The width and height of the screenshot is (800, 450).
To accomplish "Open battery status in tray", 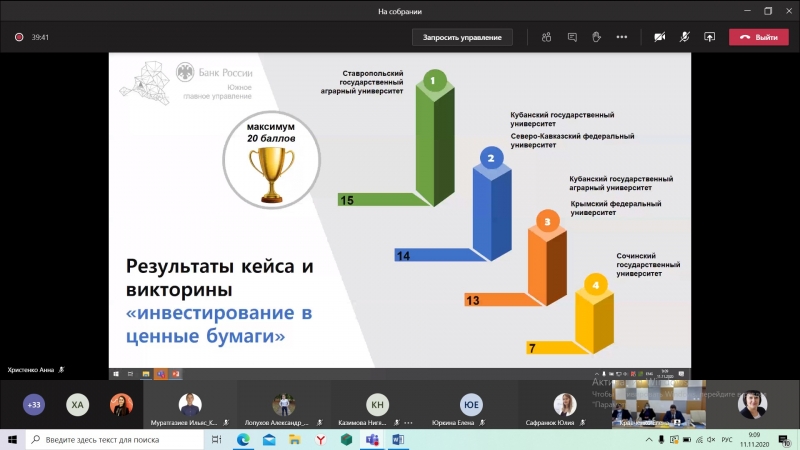I will [x=687, y=439].
